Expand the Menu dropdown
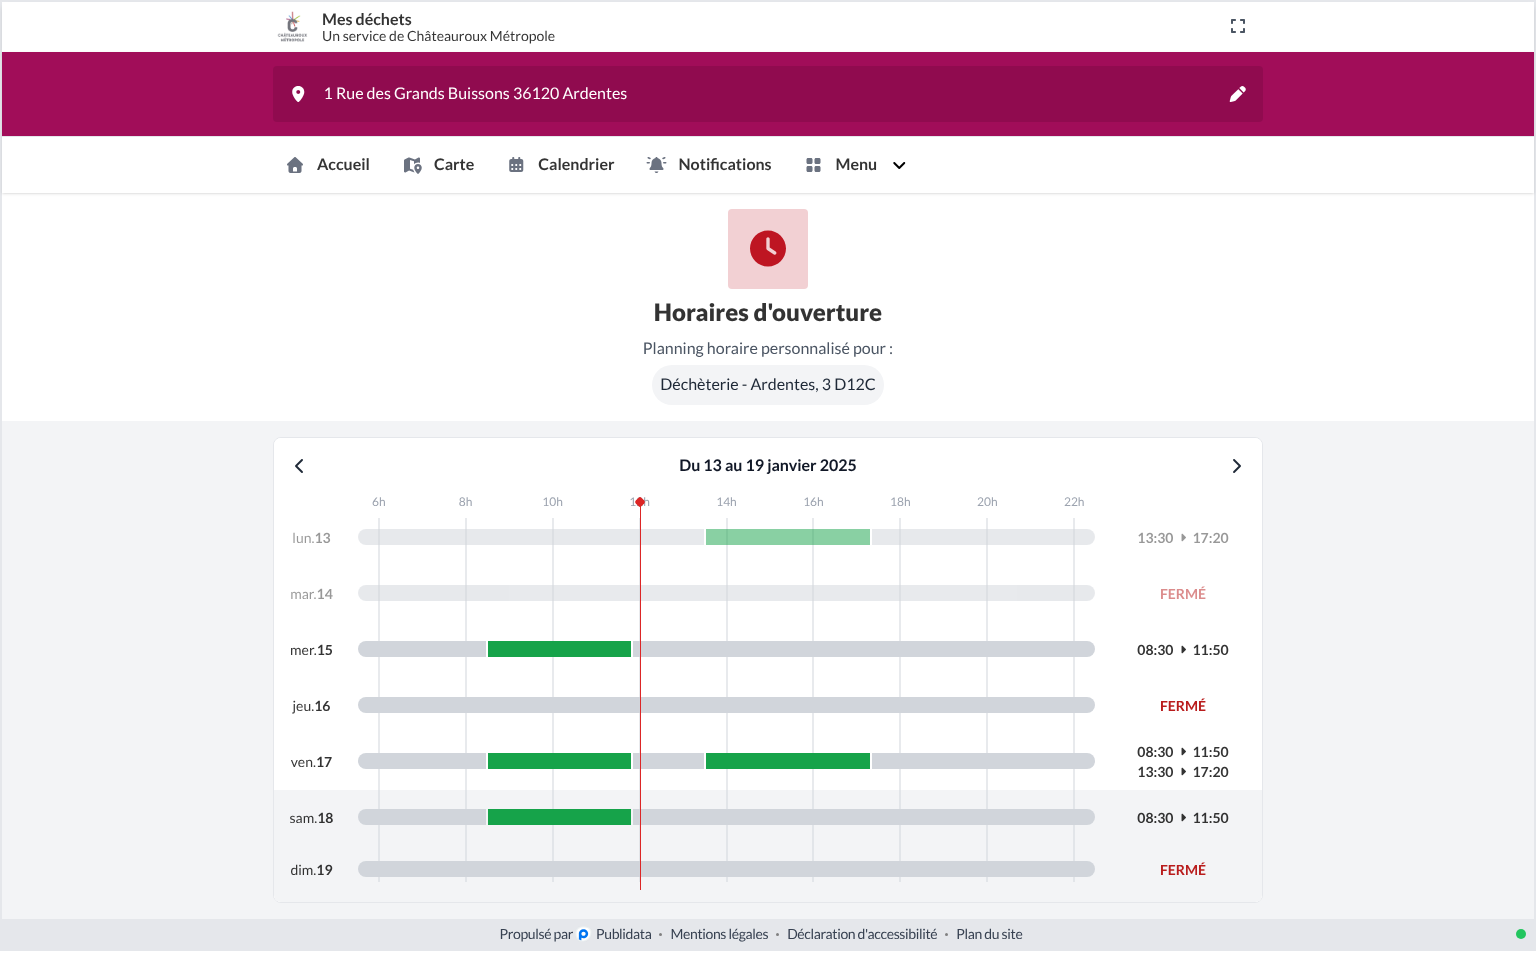Image resolution: width=1536 pixels, height=960 pixels. [856, 165]
